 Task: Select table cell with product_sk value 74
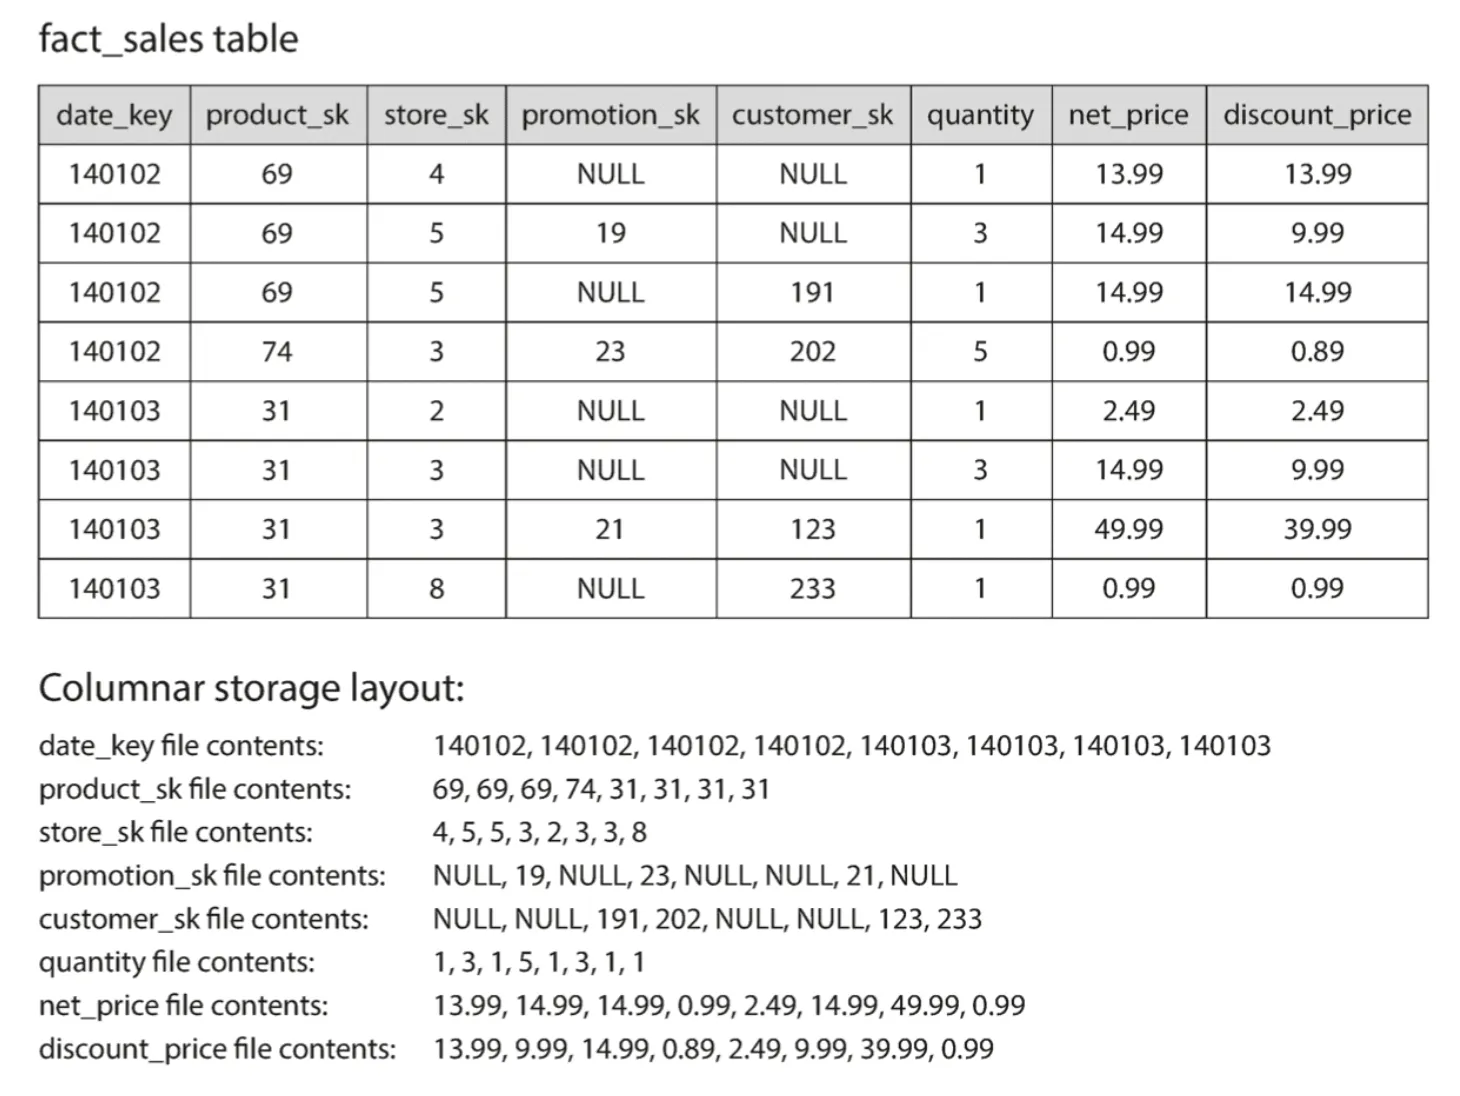pos(277,352)
